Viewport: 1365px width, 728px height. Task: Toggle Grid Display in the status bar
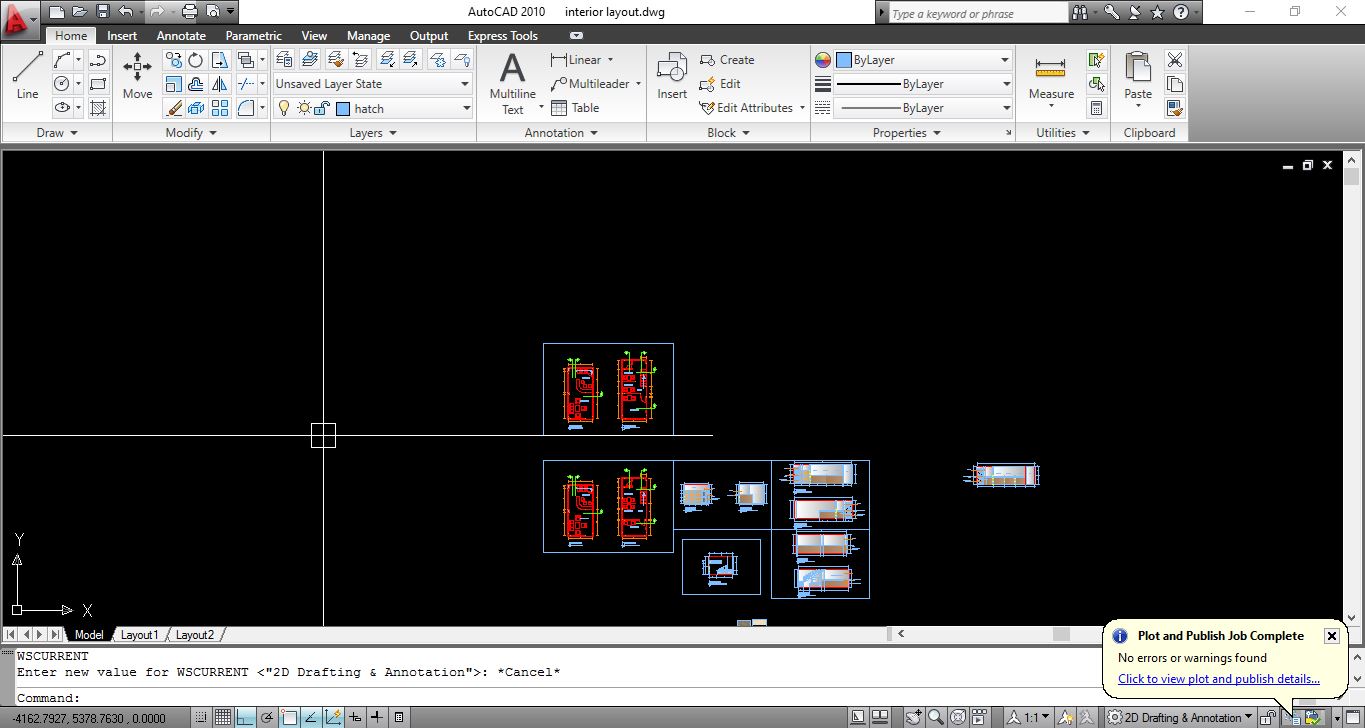[224, 717]
